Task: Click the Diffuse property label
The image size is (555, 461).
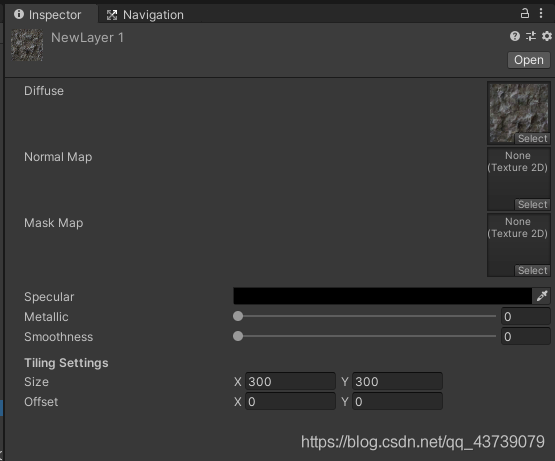Action: pos(44,91)
